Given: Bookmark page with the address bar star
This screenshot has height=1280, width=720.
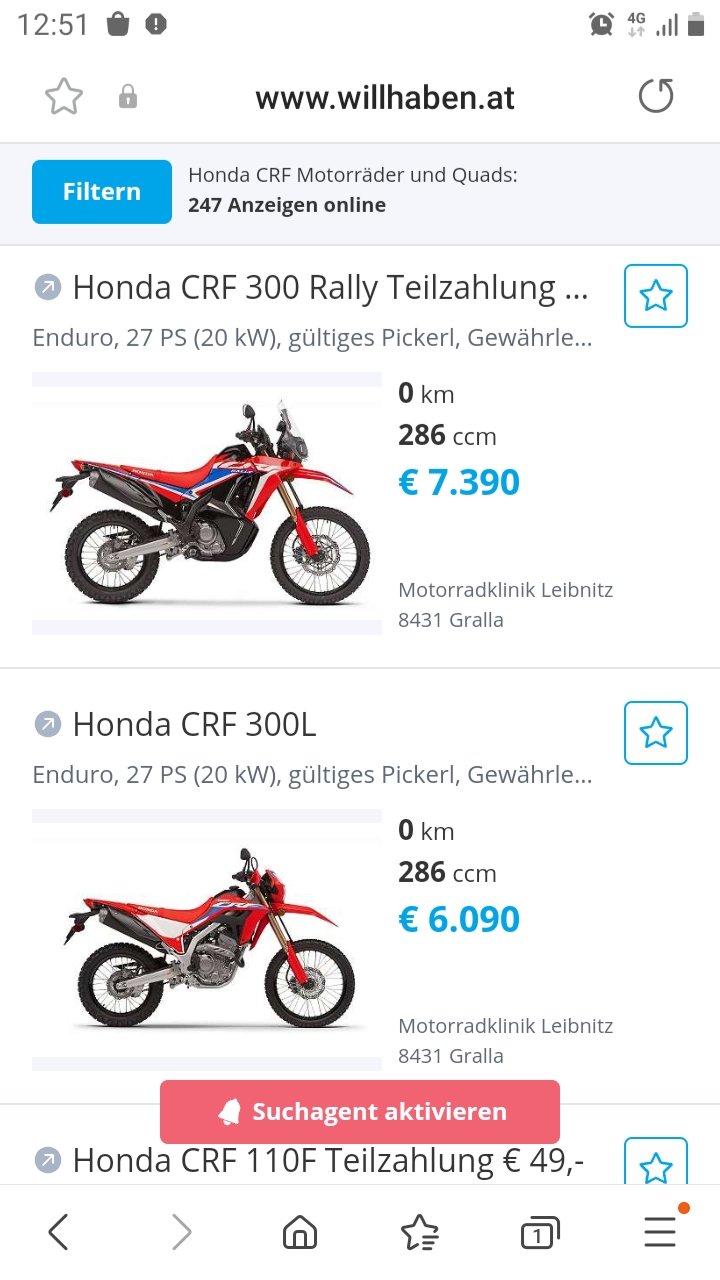Looking at the screenshot, I should pyautogui.click(x=64, y=97).
